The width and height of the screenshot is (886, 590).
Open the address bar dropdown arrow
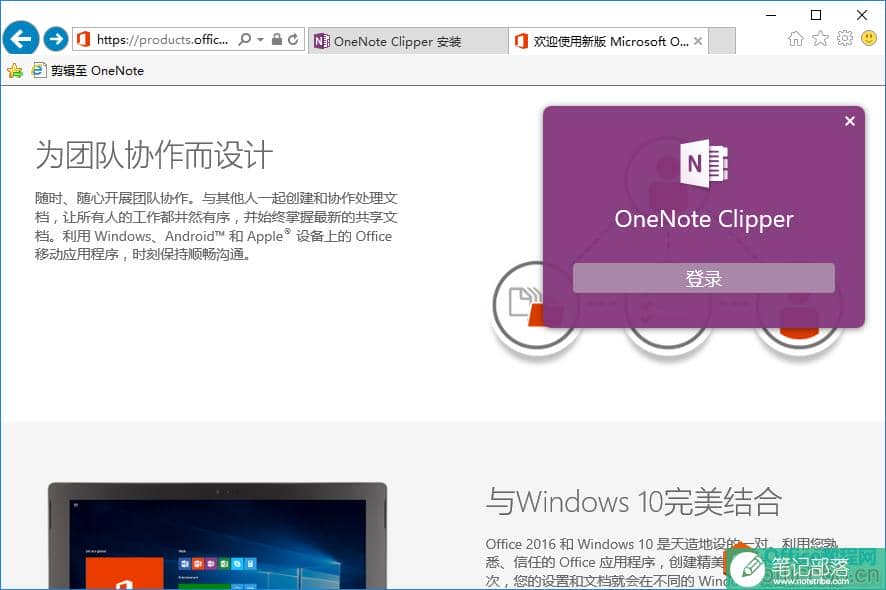pyautogui.click(x=260, y=40)
